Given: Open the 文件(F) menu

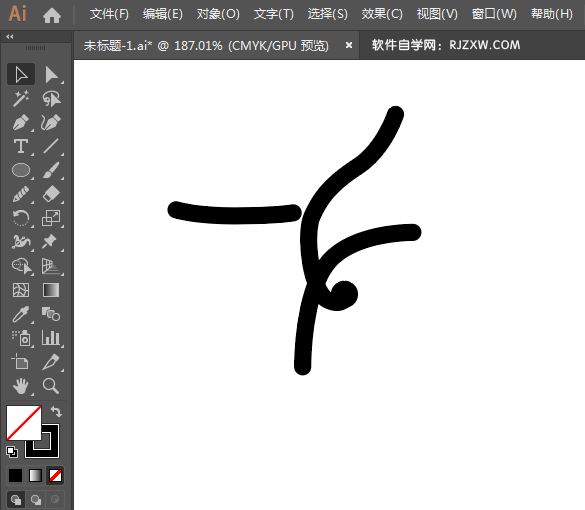Looking at the screenshot, I should [x=109, y=14].
